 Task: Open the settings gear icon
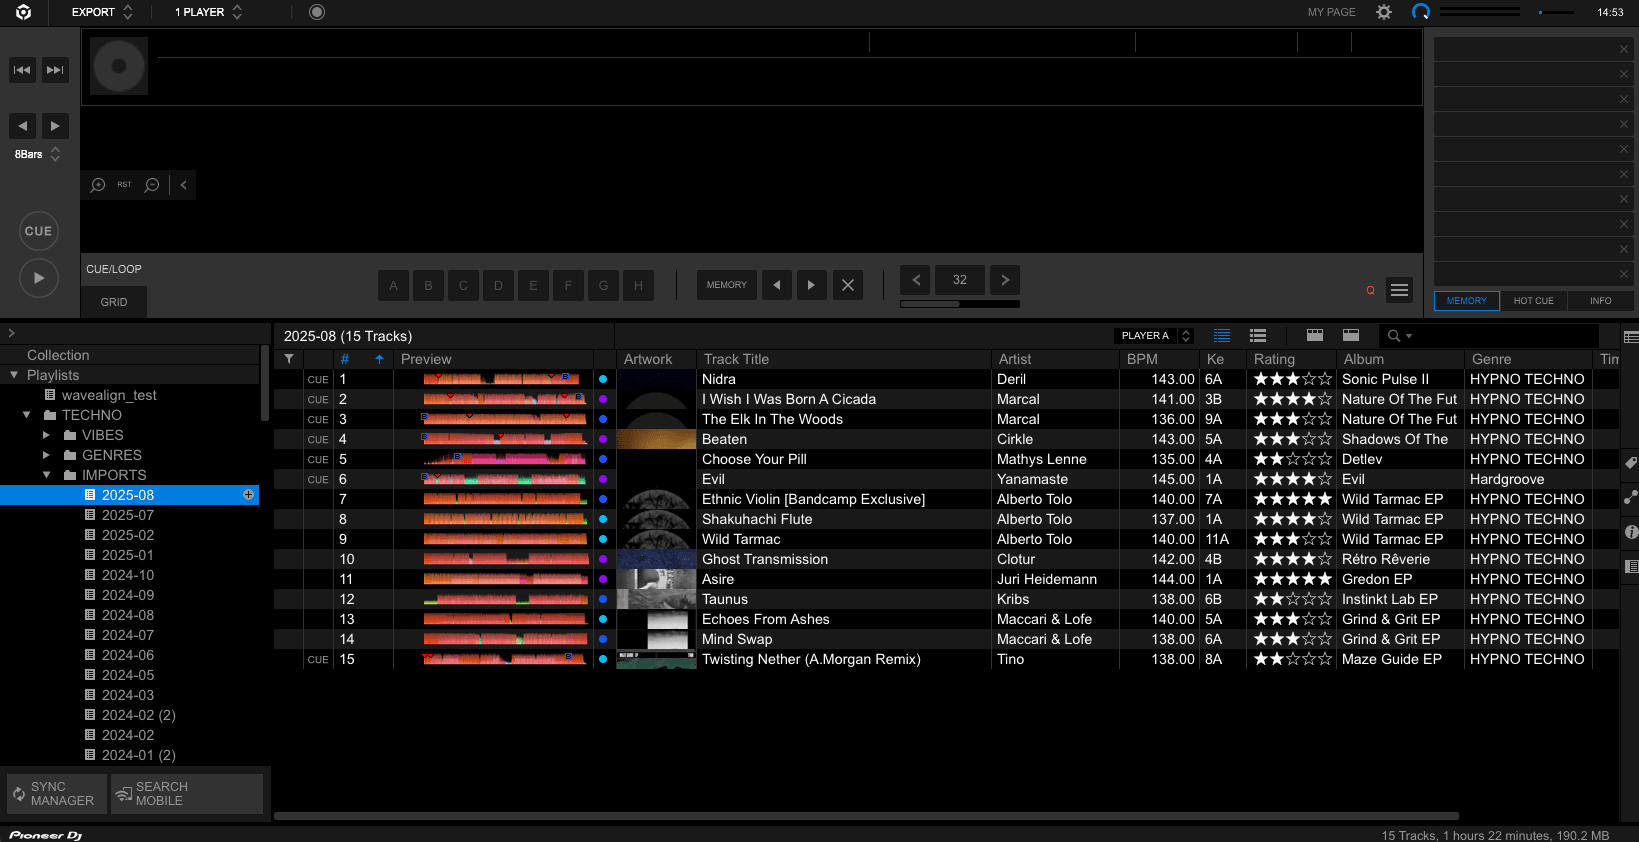(x=1384, y=12)
